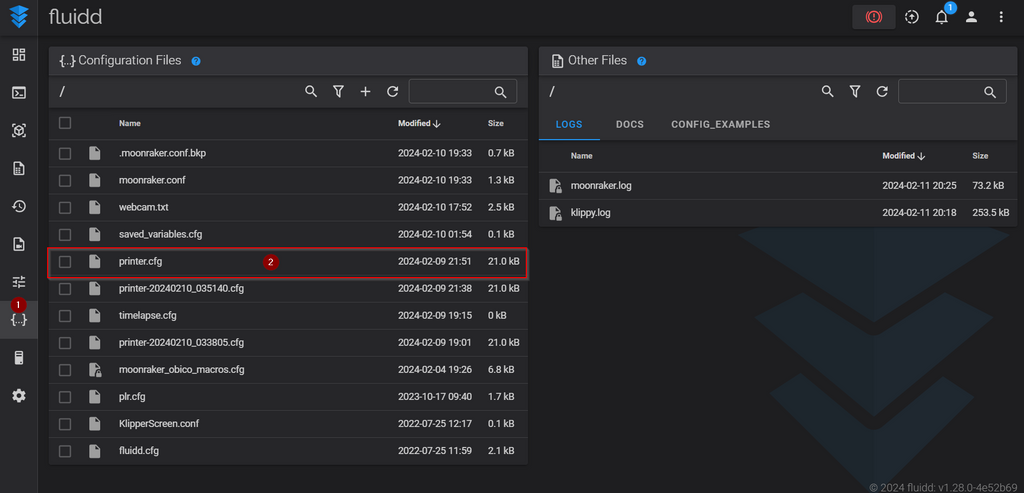1024x493 pixels.
Task: Open the History page in sidebar
Action: tap(19, 206)
